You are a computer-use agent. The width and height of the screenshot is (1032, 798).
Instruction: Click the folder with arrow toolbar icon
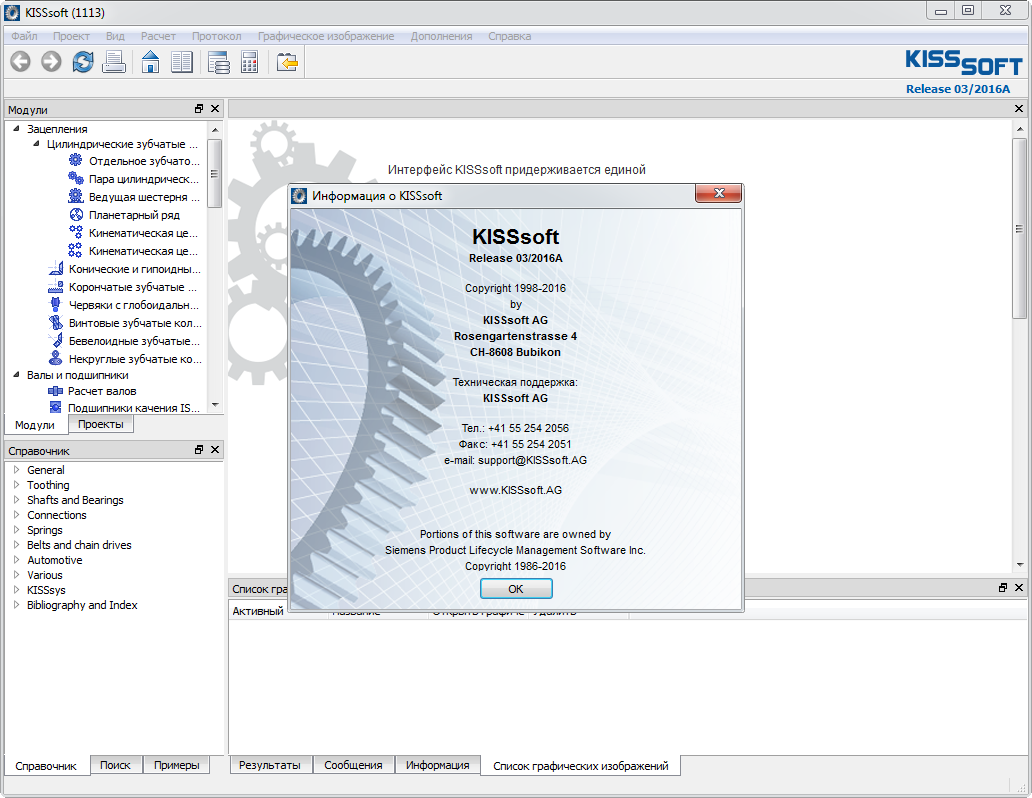pos(287,62)
